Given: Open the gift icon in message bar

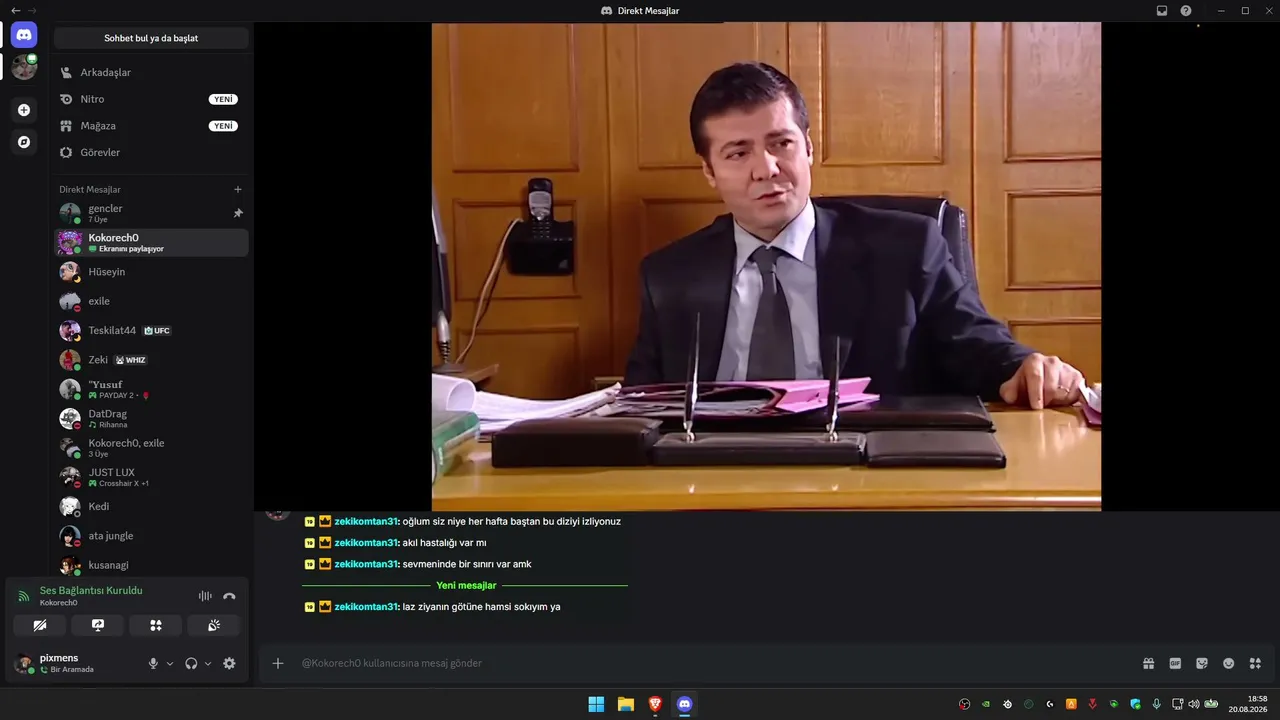Looking at the screenshot, I should click(1149, 663).
